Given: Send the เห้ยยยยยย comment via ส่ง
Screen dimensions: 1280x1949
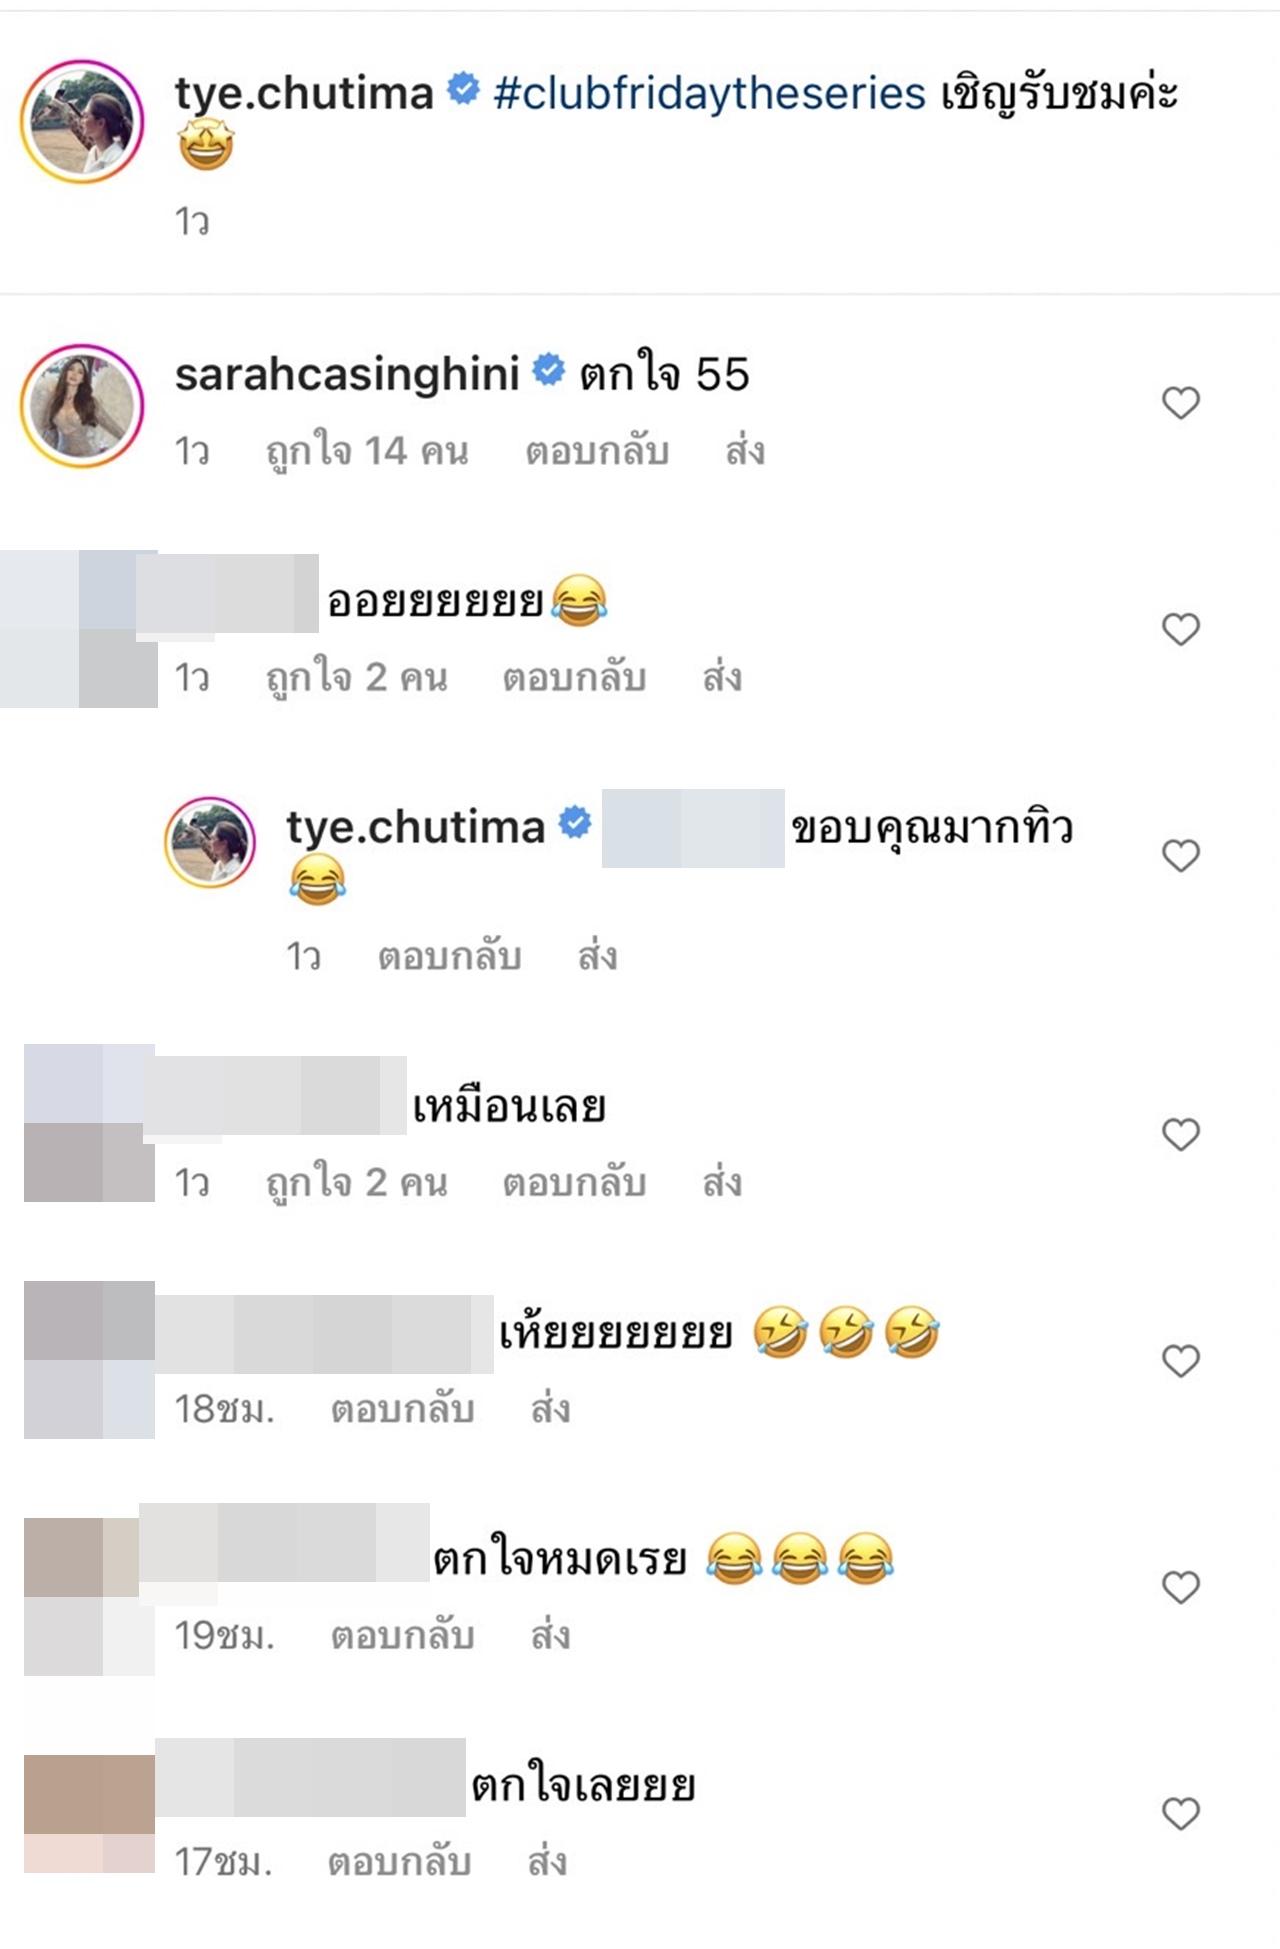Looking at the screenshot, I should pos(550,1410).
